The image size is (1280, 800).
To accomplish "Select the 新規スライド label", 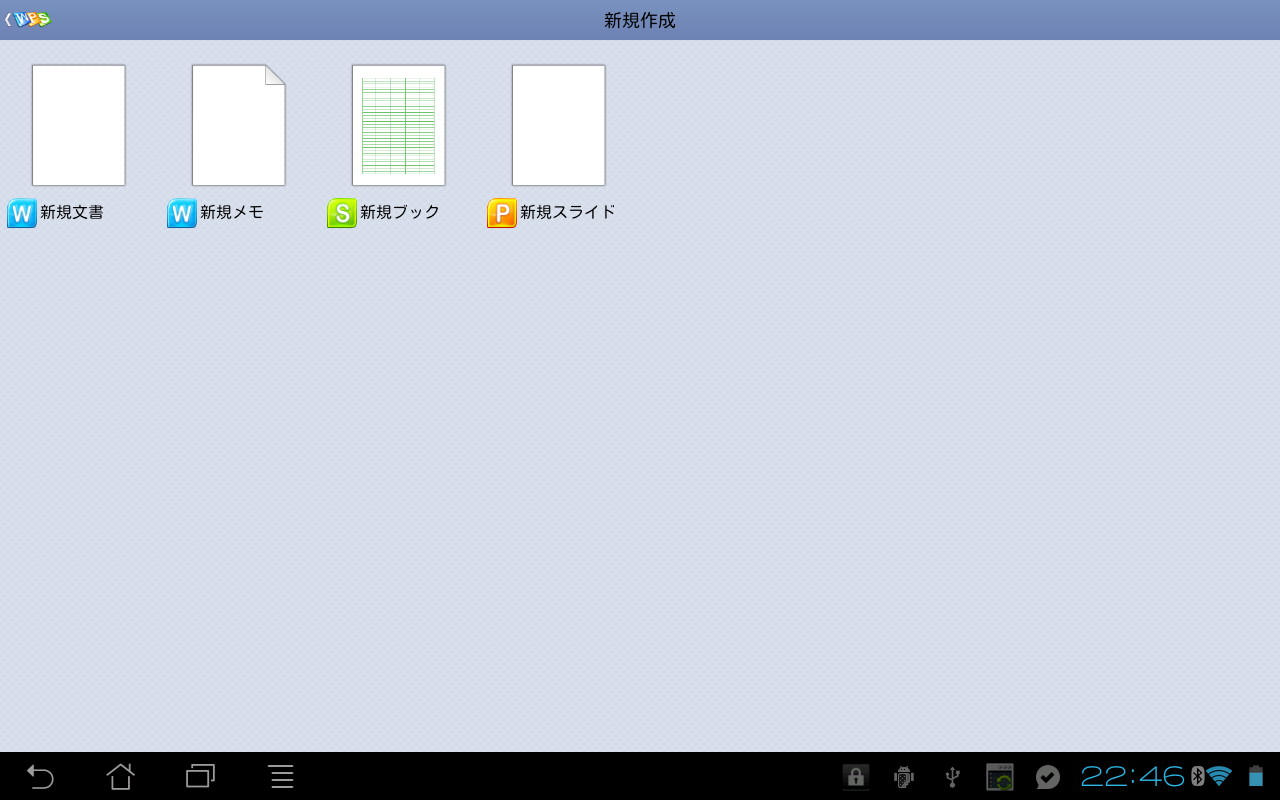I will (568, 212).
